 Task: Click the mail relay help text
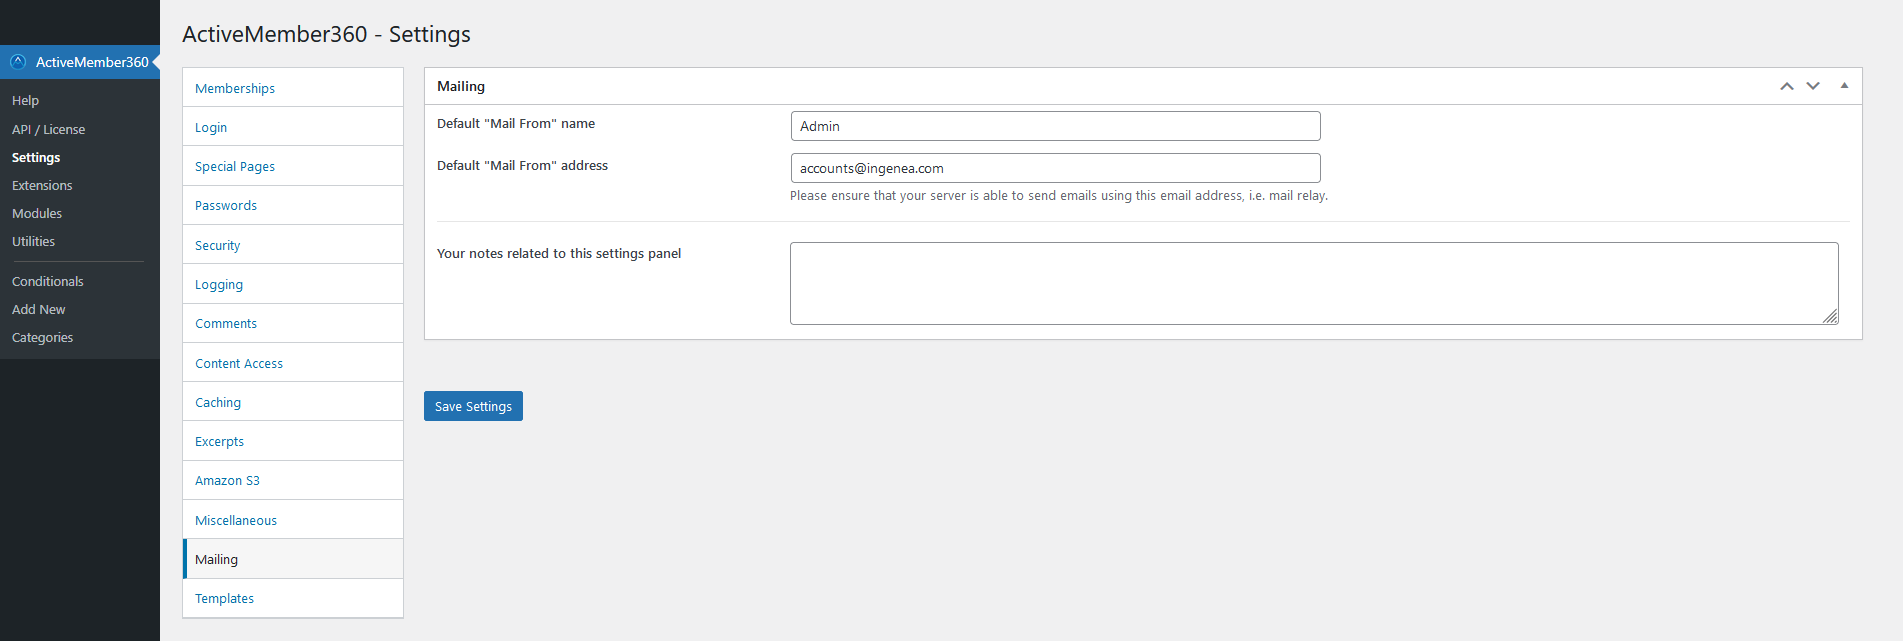click(1059, 196)
